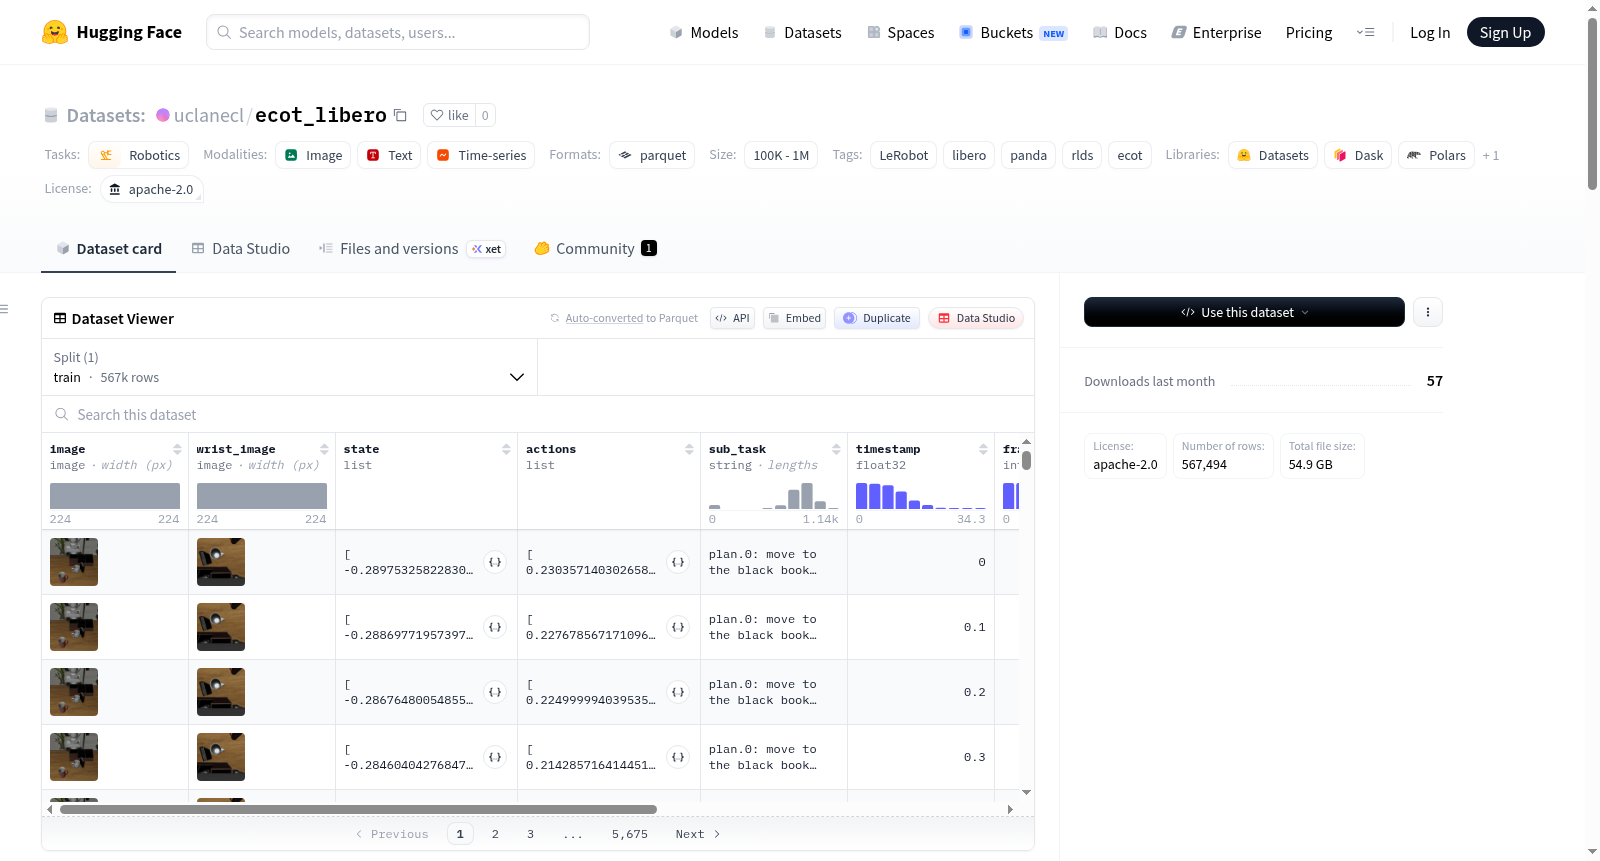Image resolution: width=1600 pixels, height=861 pixels.
Task: Expand the Split train dropdown
Action: (x=289, y=367)
